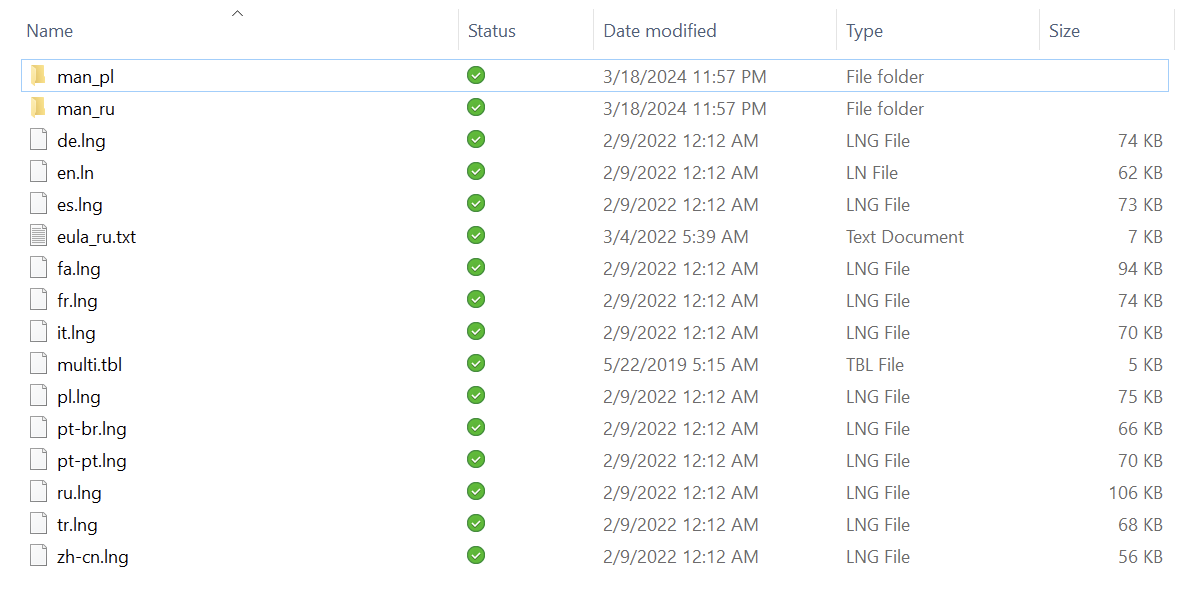The image size is (1194, 596).
Task: Click the green status checkmark for man_pl
Action: [476, 75]
